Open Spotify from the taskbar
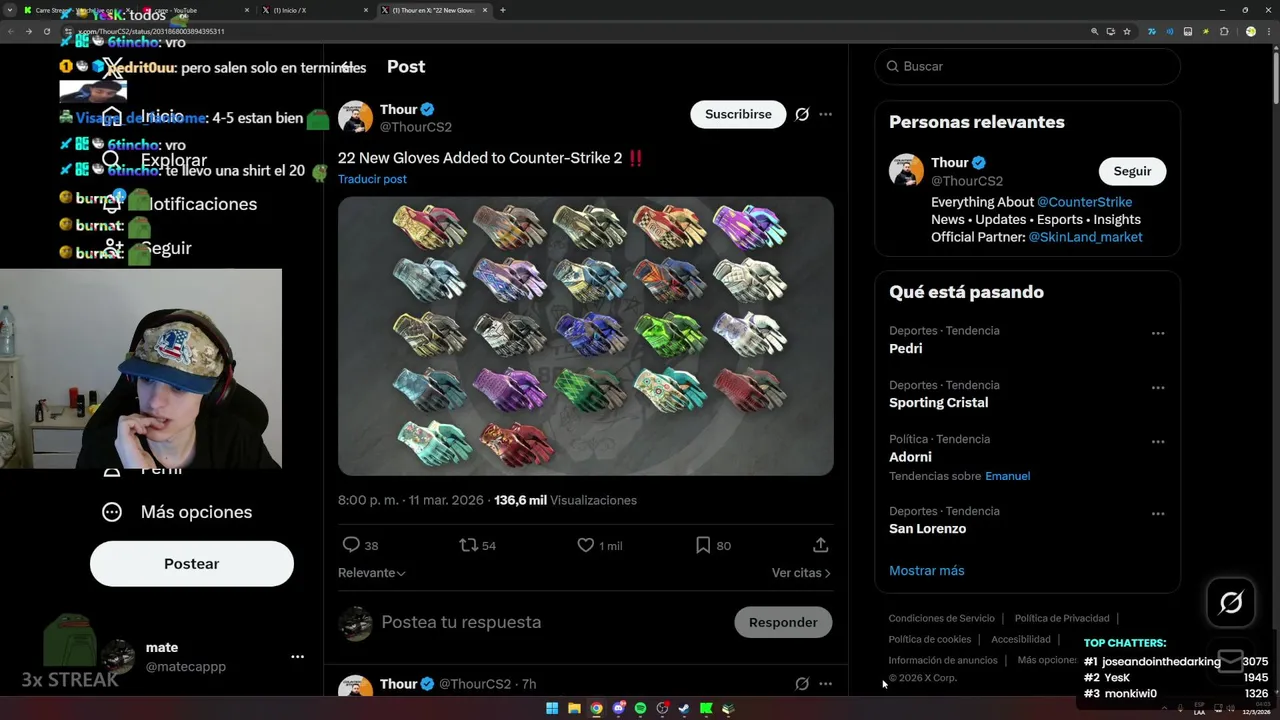The height and width of the screenshot is (720, 1280). [x=640, y=709]
